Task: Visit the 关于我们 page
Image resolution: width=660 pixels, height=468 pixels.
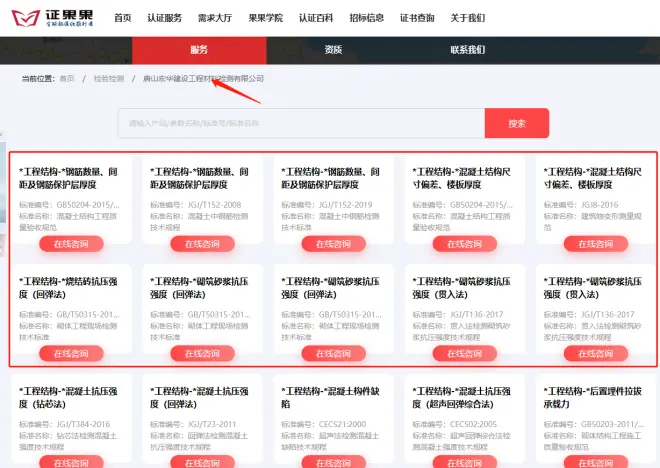Action: pyautogui.click(x=467, y=18)
